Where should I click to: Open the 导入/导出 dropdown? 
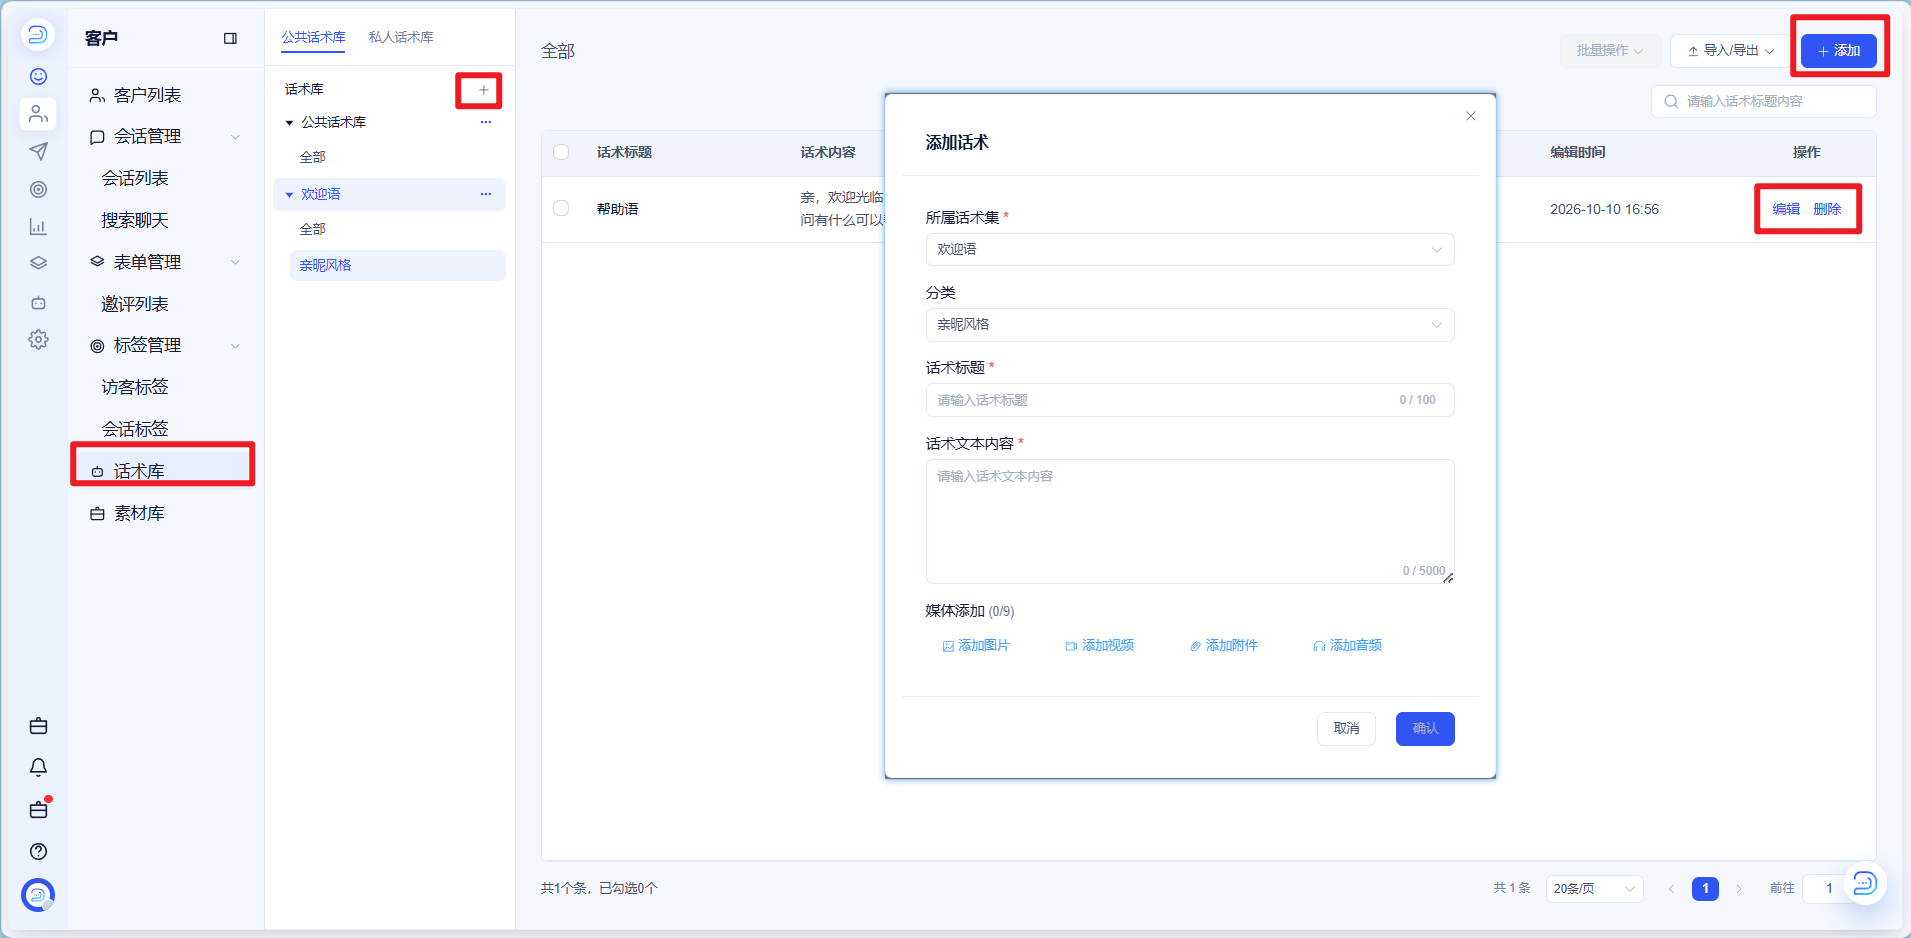click(1730, 50)
